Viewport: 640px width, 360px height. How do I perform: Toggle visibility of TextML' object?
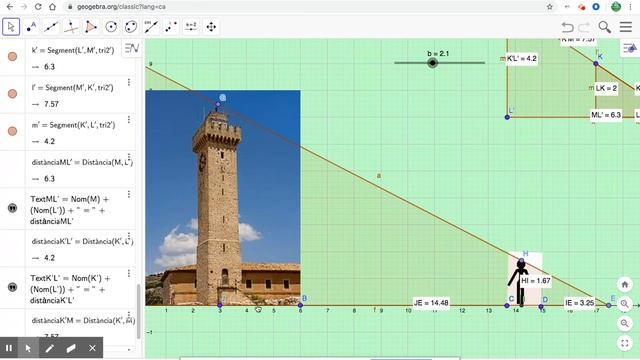point(13,208)
